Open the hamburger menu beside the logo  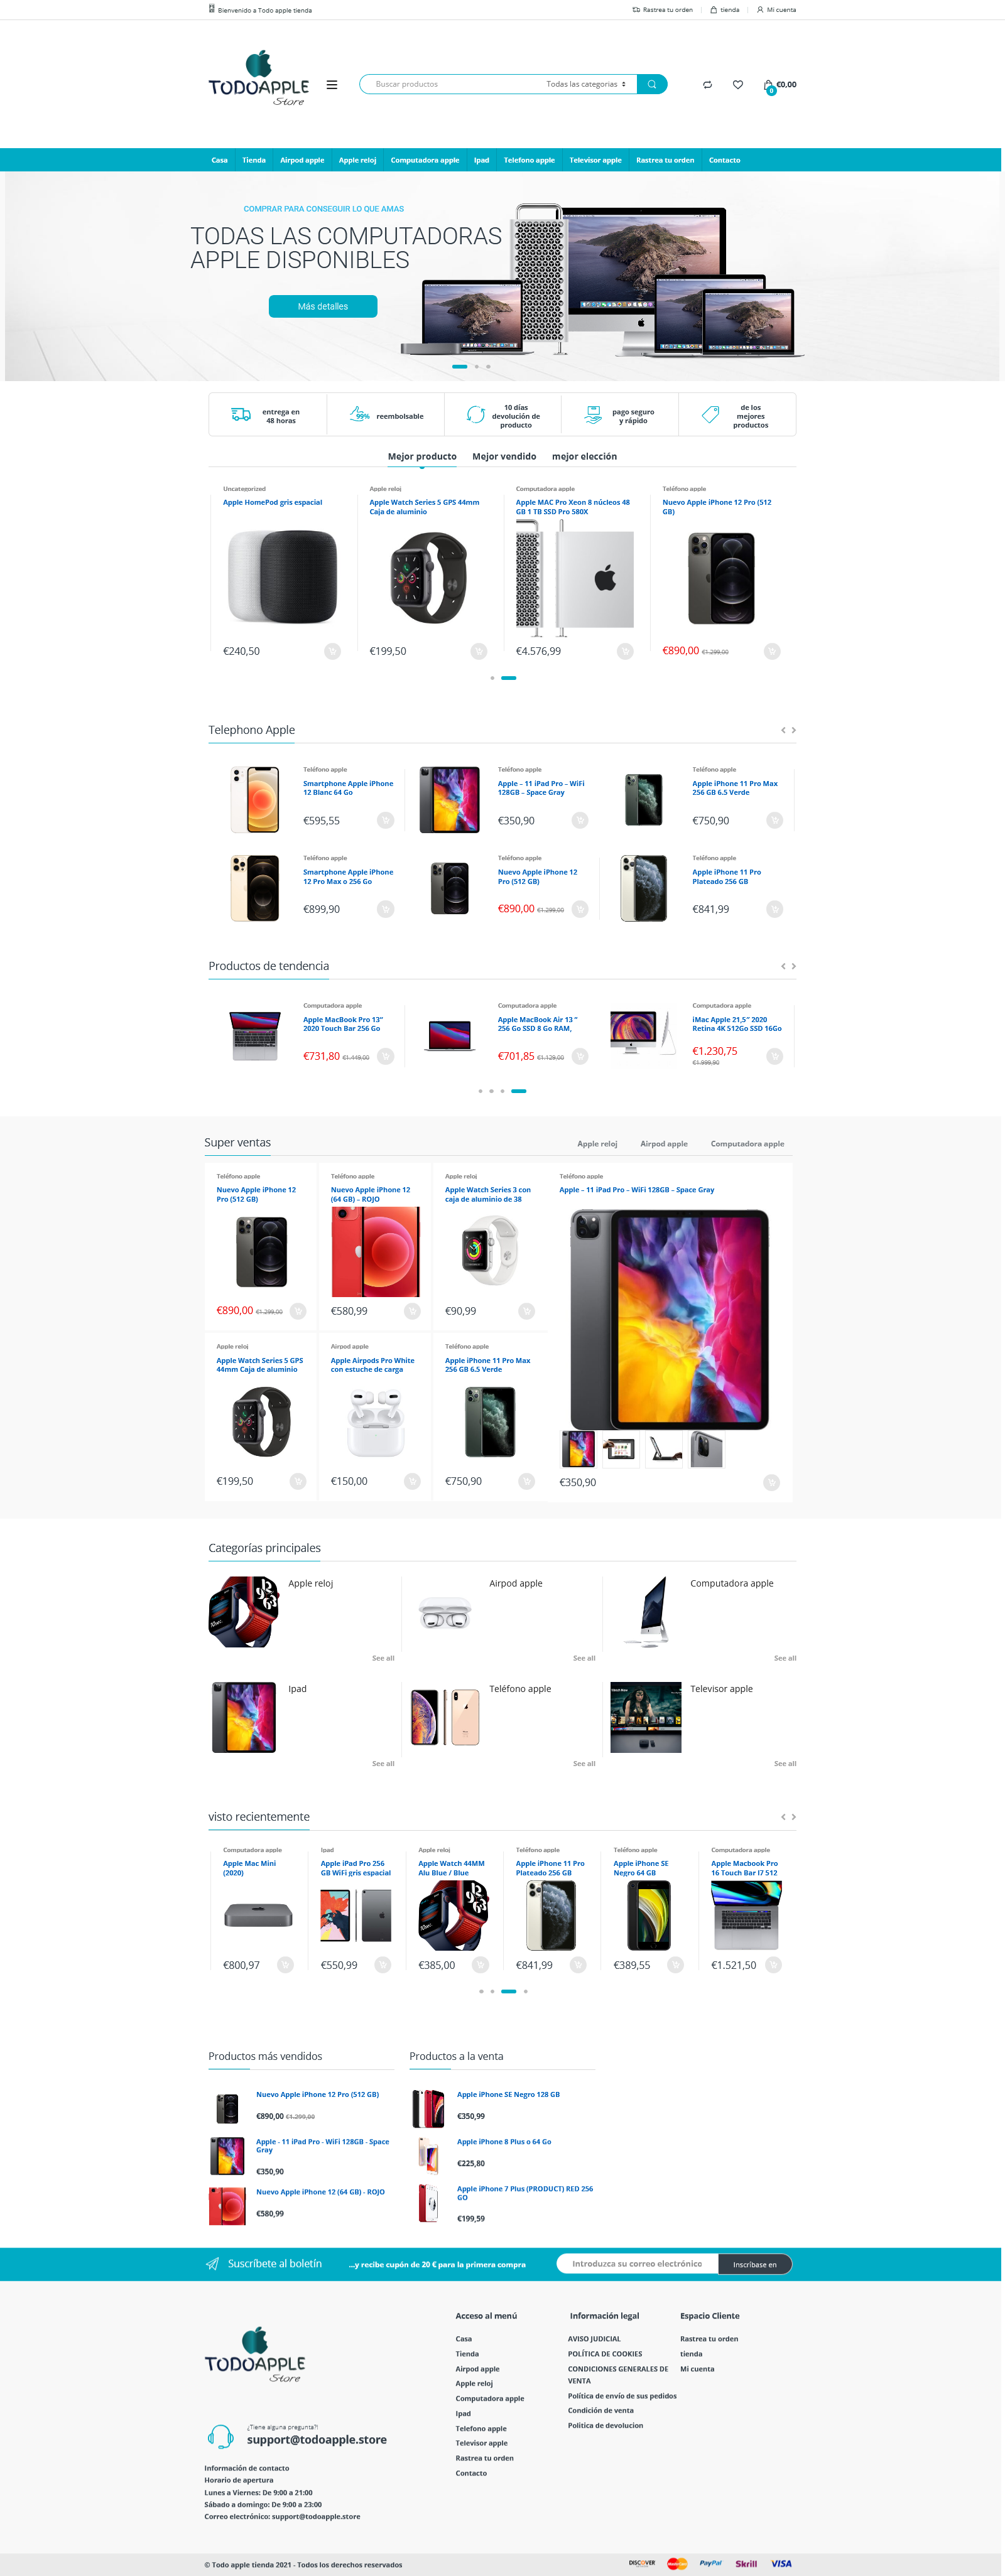332,85
